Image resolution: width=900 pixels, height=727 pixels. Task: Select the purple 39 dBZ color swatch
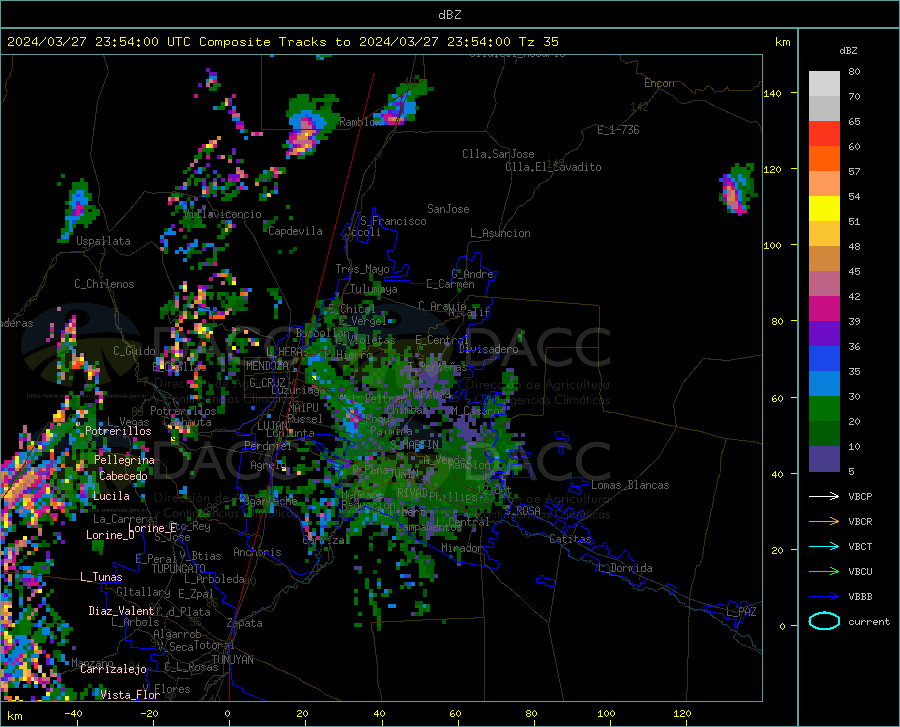point(824,334)
